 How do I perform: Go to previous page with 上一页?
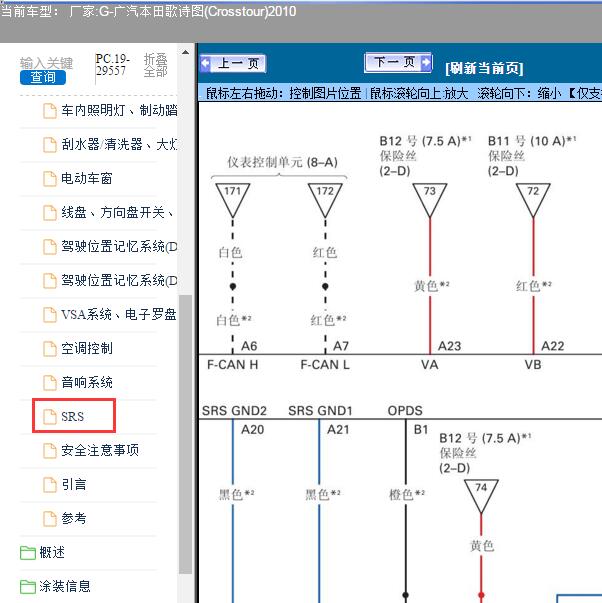point(233,63)
